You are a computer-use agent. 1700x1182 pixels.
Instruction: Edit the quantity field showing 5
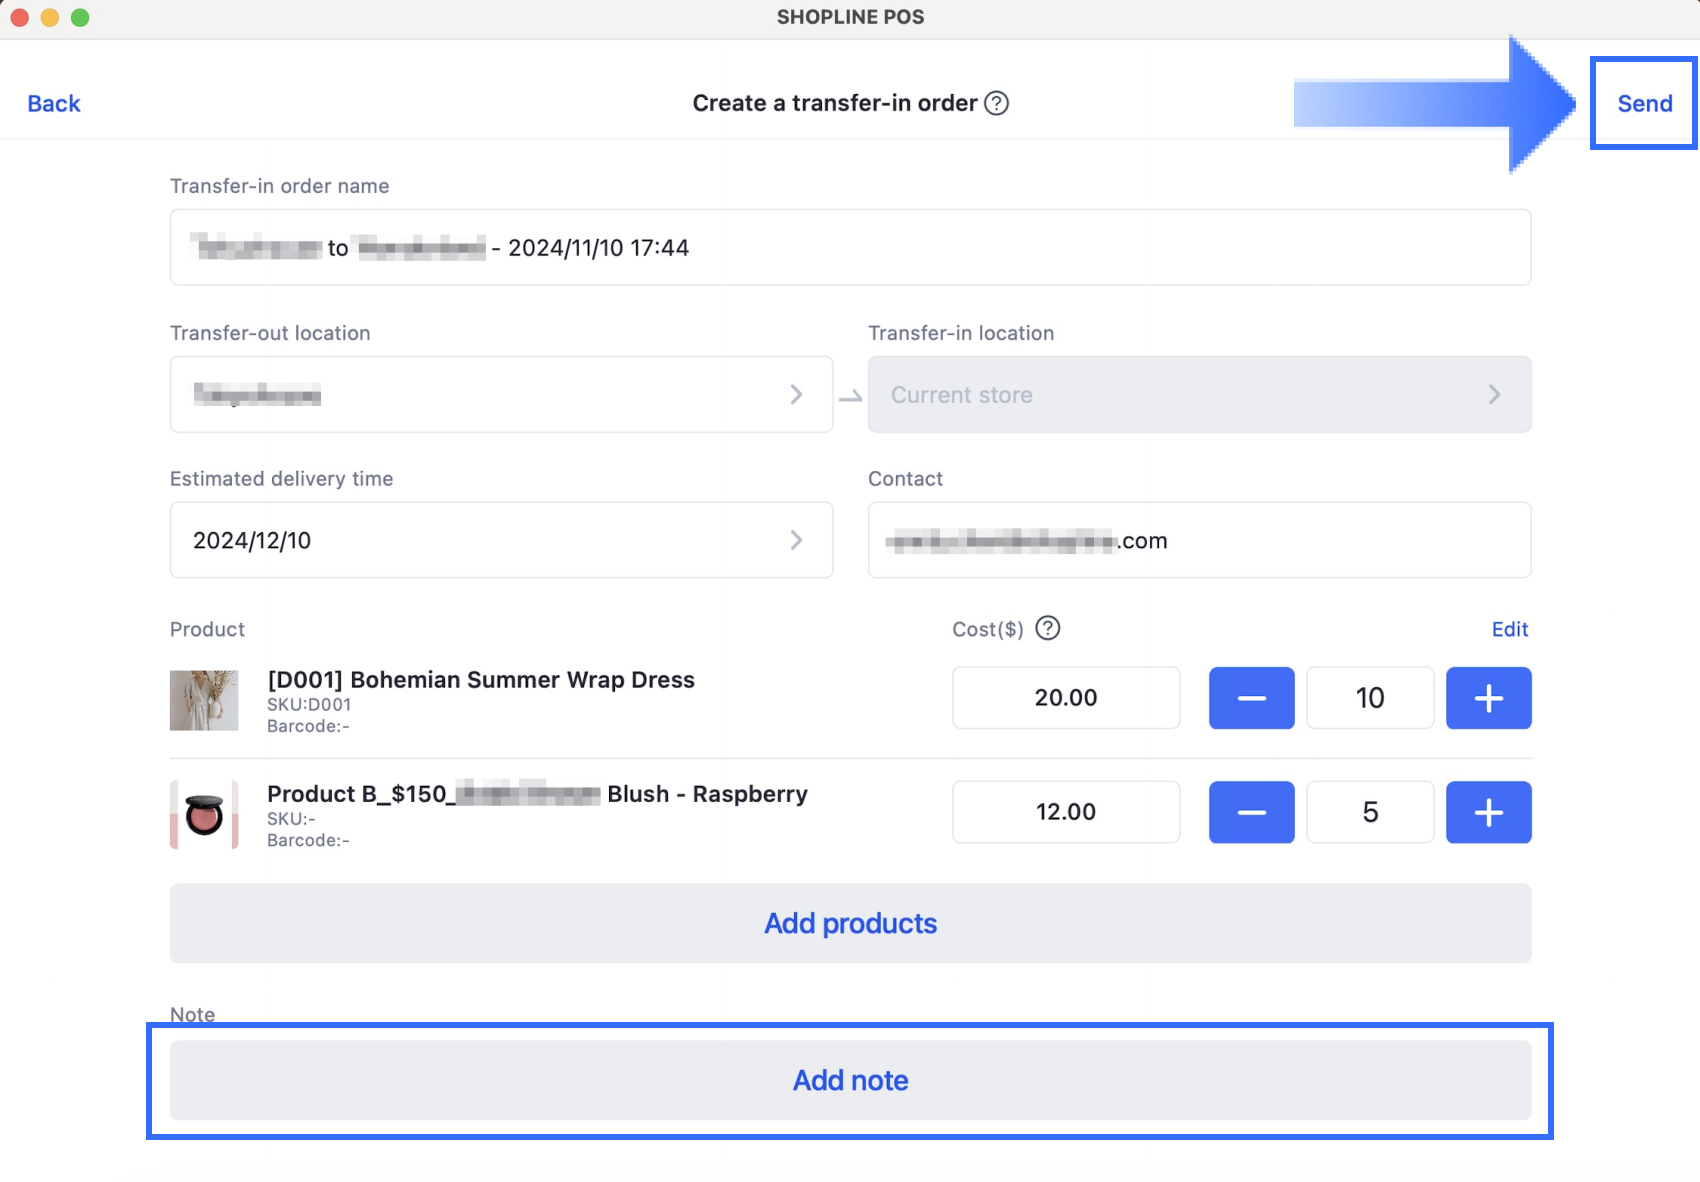pyautogui.click(x=1369, y=812)
